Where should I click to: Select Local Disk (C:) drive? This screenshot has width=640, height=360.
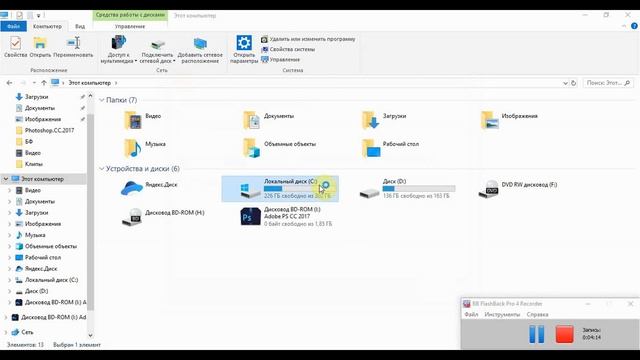(x=280, y=189)
